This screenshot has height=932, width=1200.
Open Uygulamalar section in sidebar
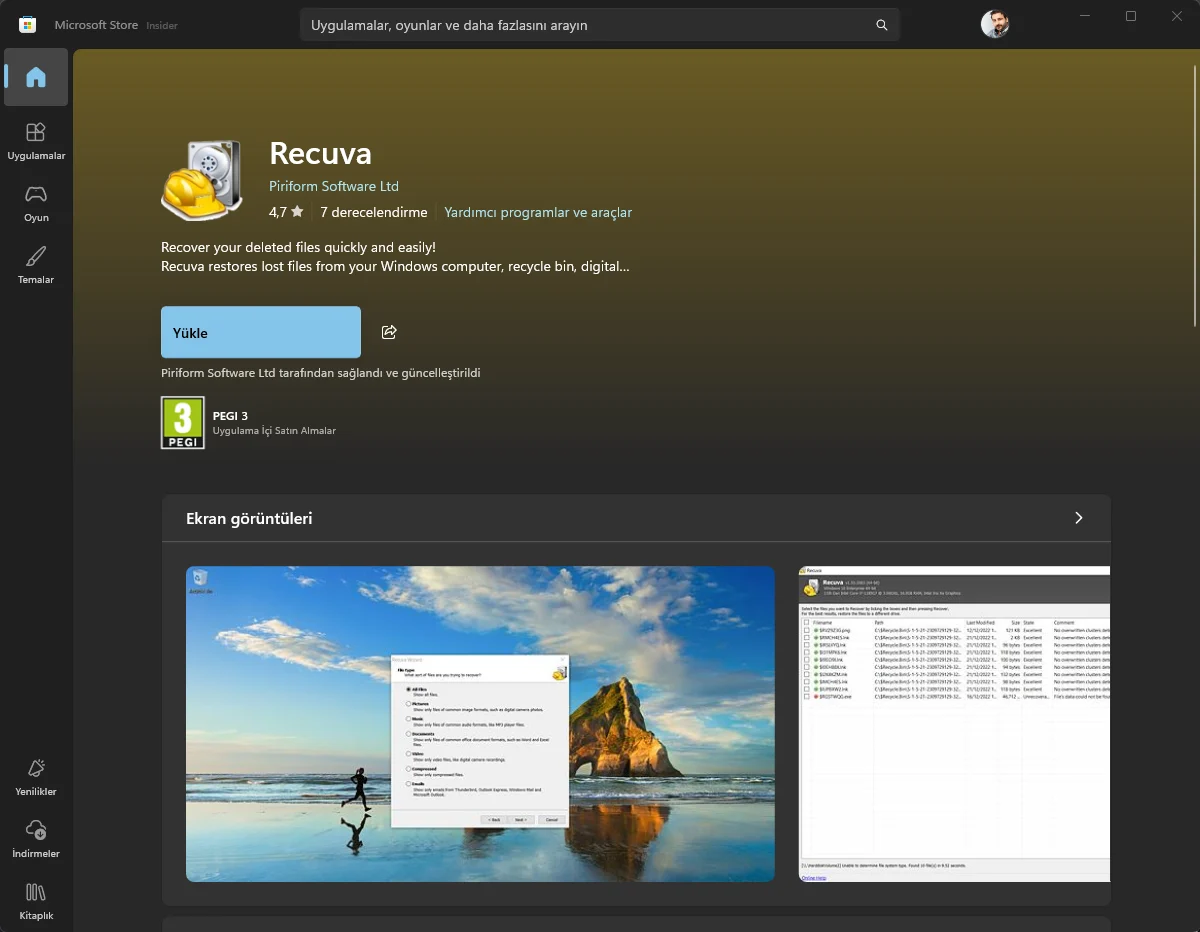[x=36, y=141]
